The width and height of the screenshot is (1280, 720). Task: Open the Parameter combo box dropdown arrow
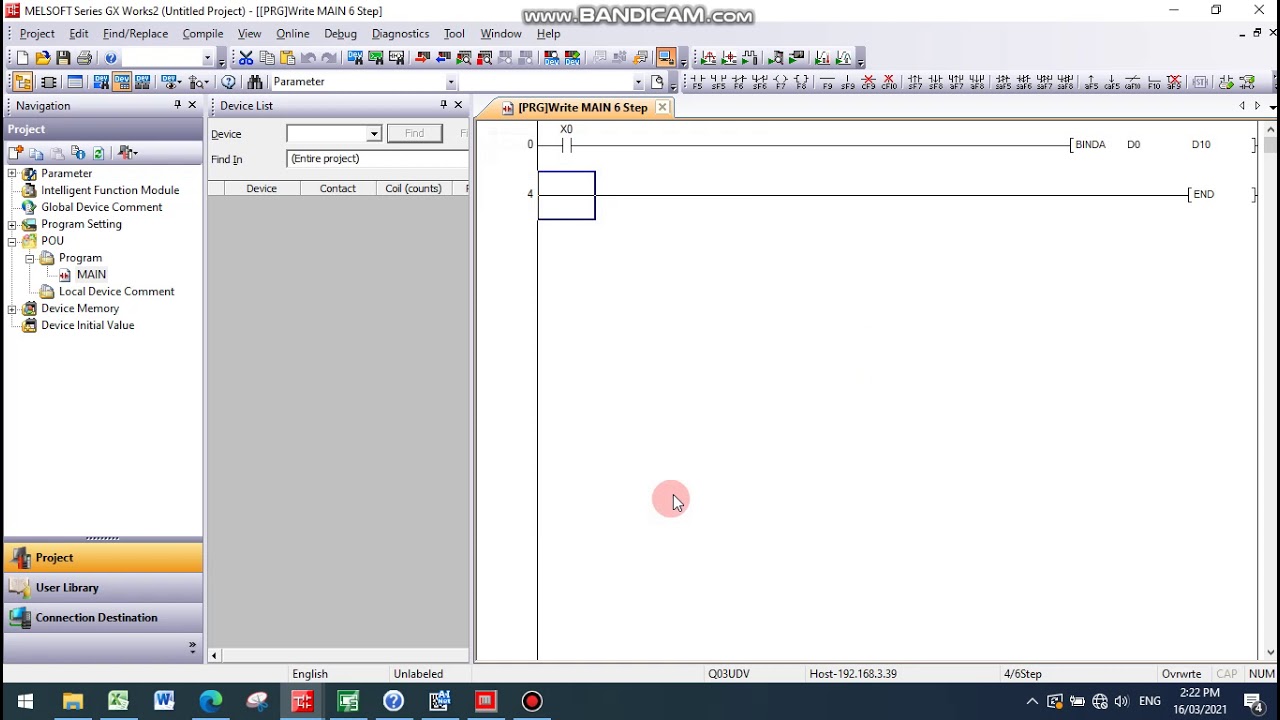(451, 82)
